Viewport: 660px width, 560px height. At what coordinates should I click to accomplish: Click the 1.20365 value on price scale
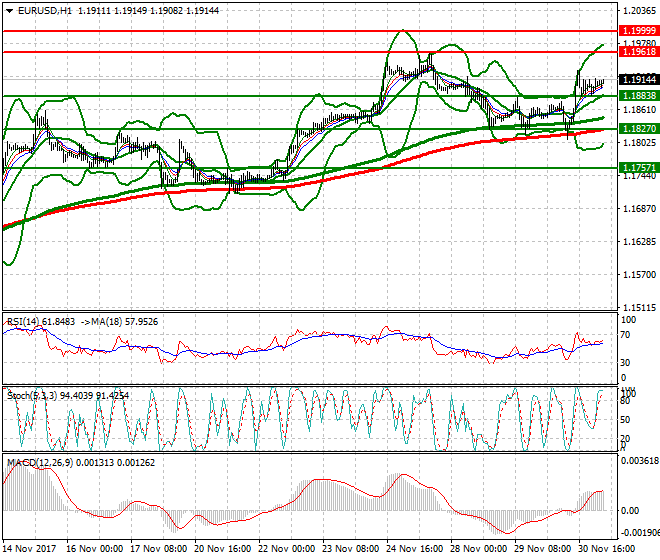(637, 12)
